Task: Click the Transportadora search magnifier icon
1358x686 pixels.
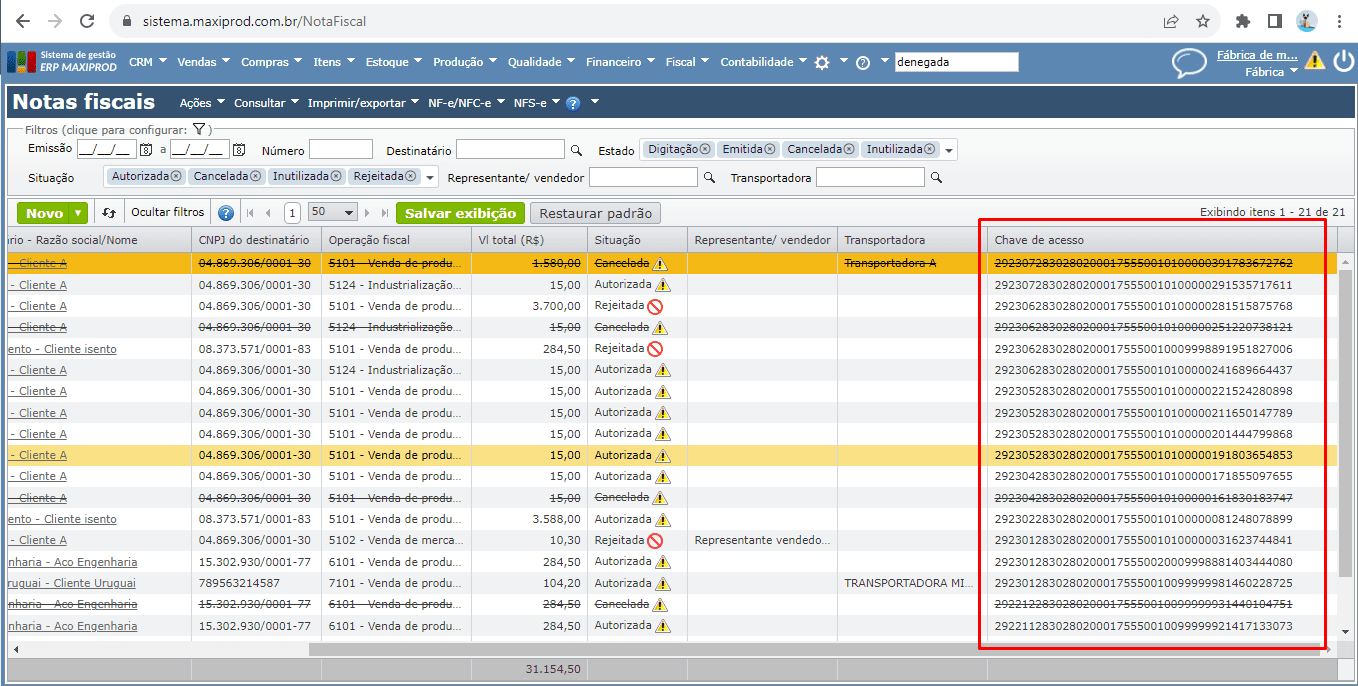Action: 936,177
